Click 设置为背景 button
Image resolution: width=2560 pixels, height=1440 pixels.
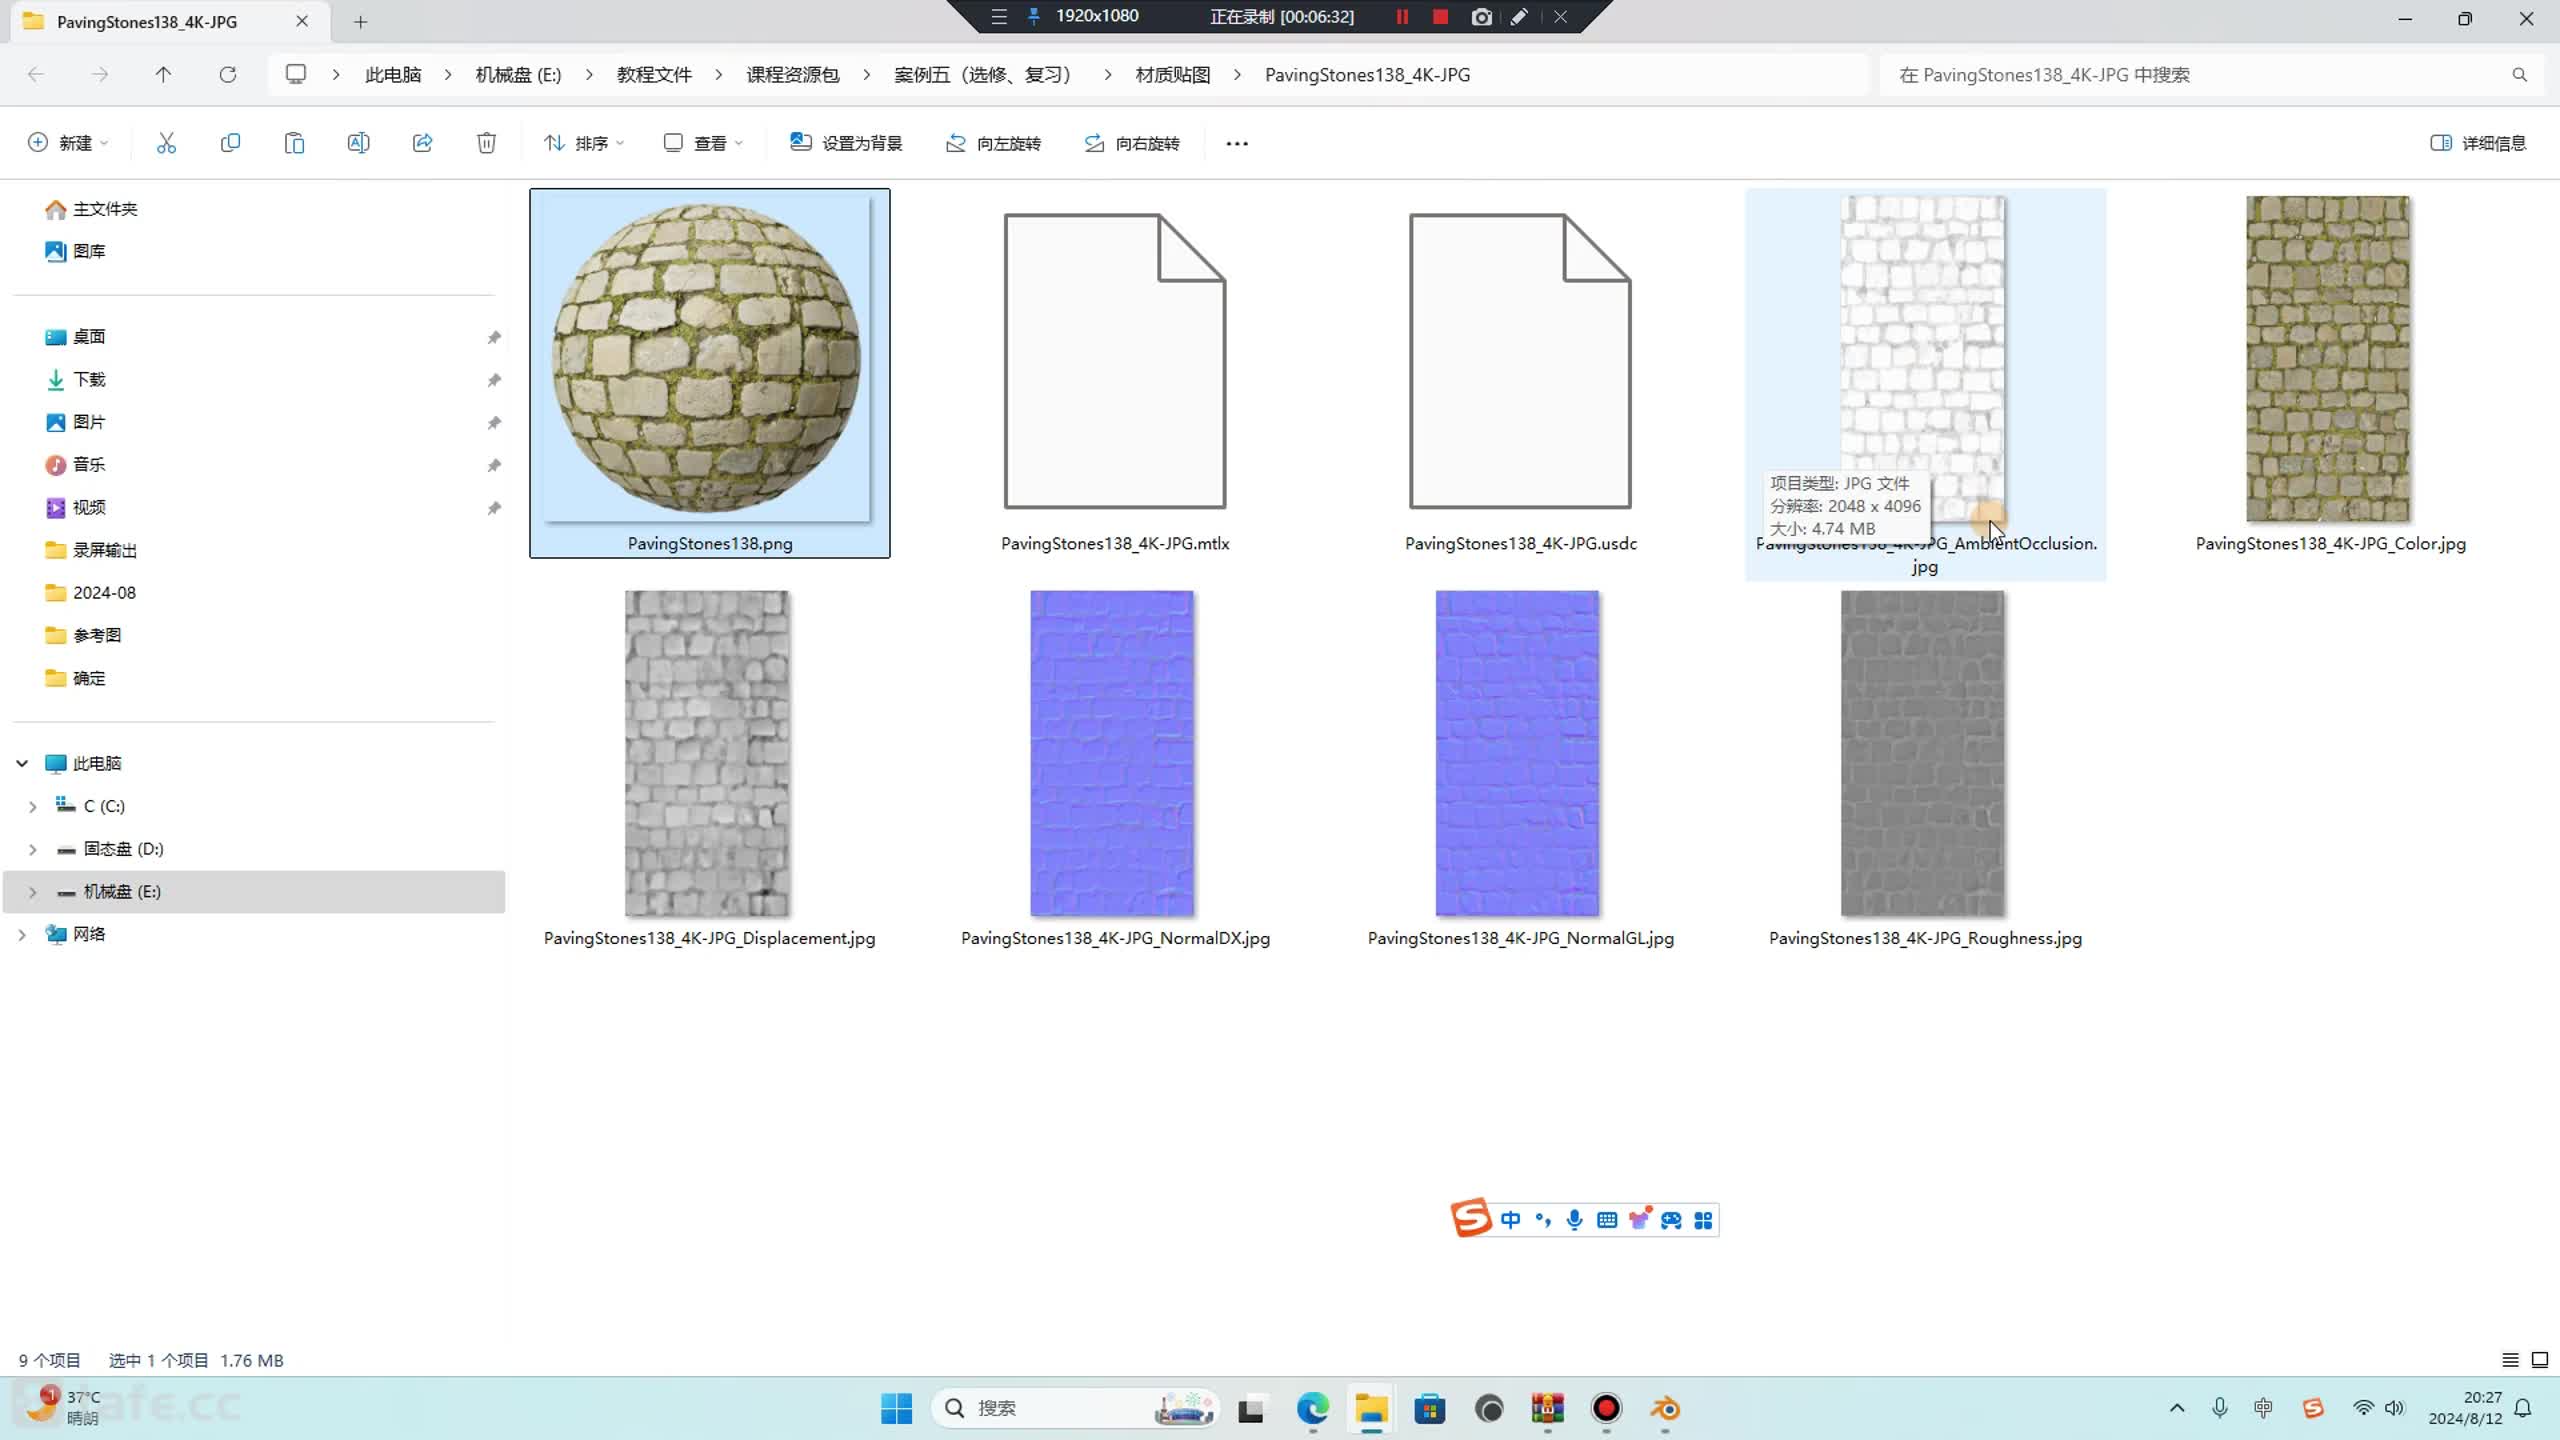[846, 143]
